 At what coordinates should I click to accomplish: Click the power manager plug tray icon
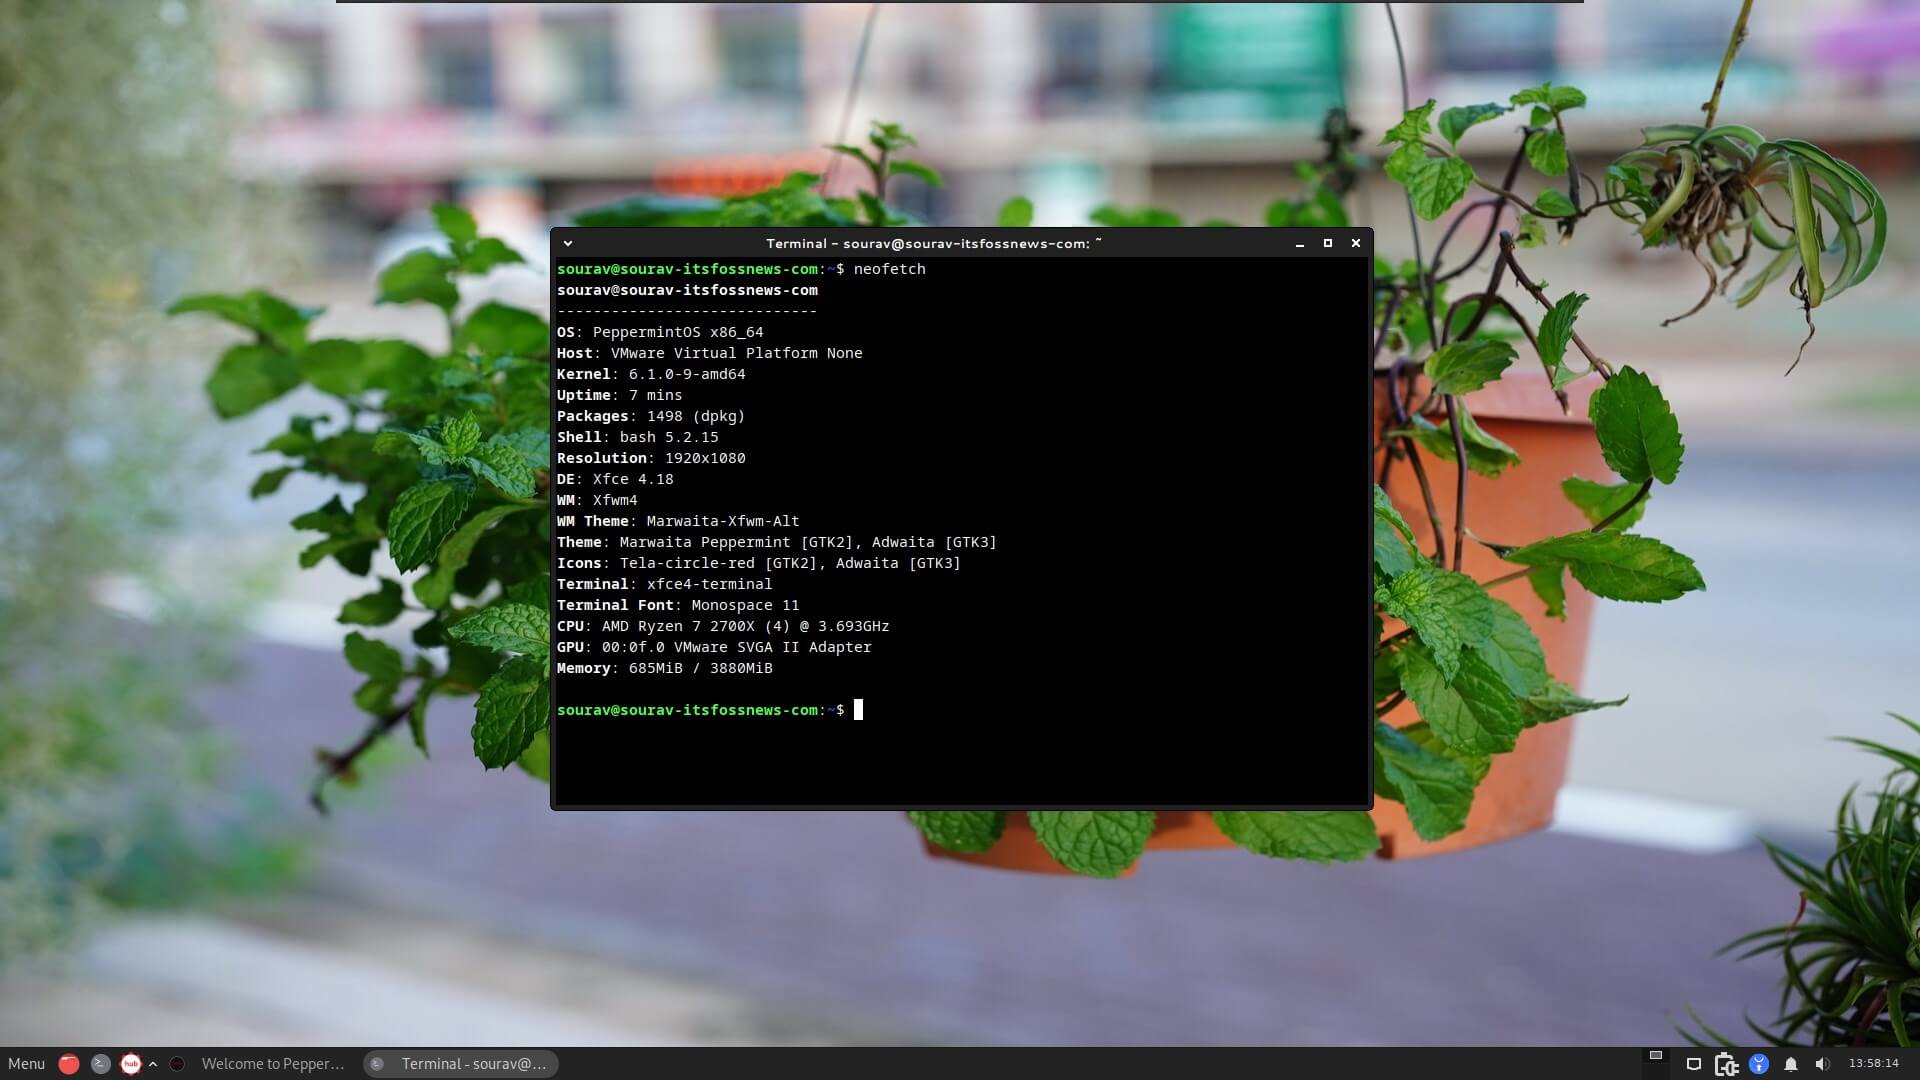1727,1063
